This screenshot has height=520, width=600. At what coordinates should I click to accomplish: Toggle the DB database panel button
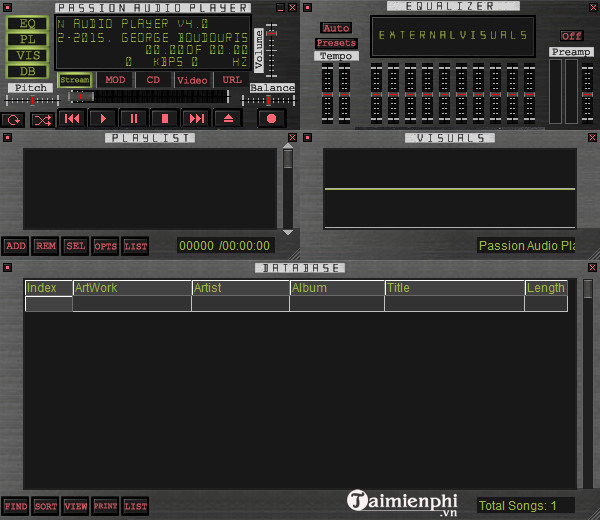(28, 72)
